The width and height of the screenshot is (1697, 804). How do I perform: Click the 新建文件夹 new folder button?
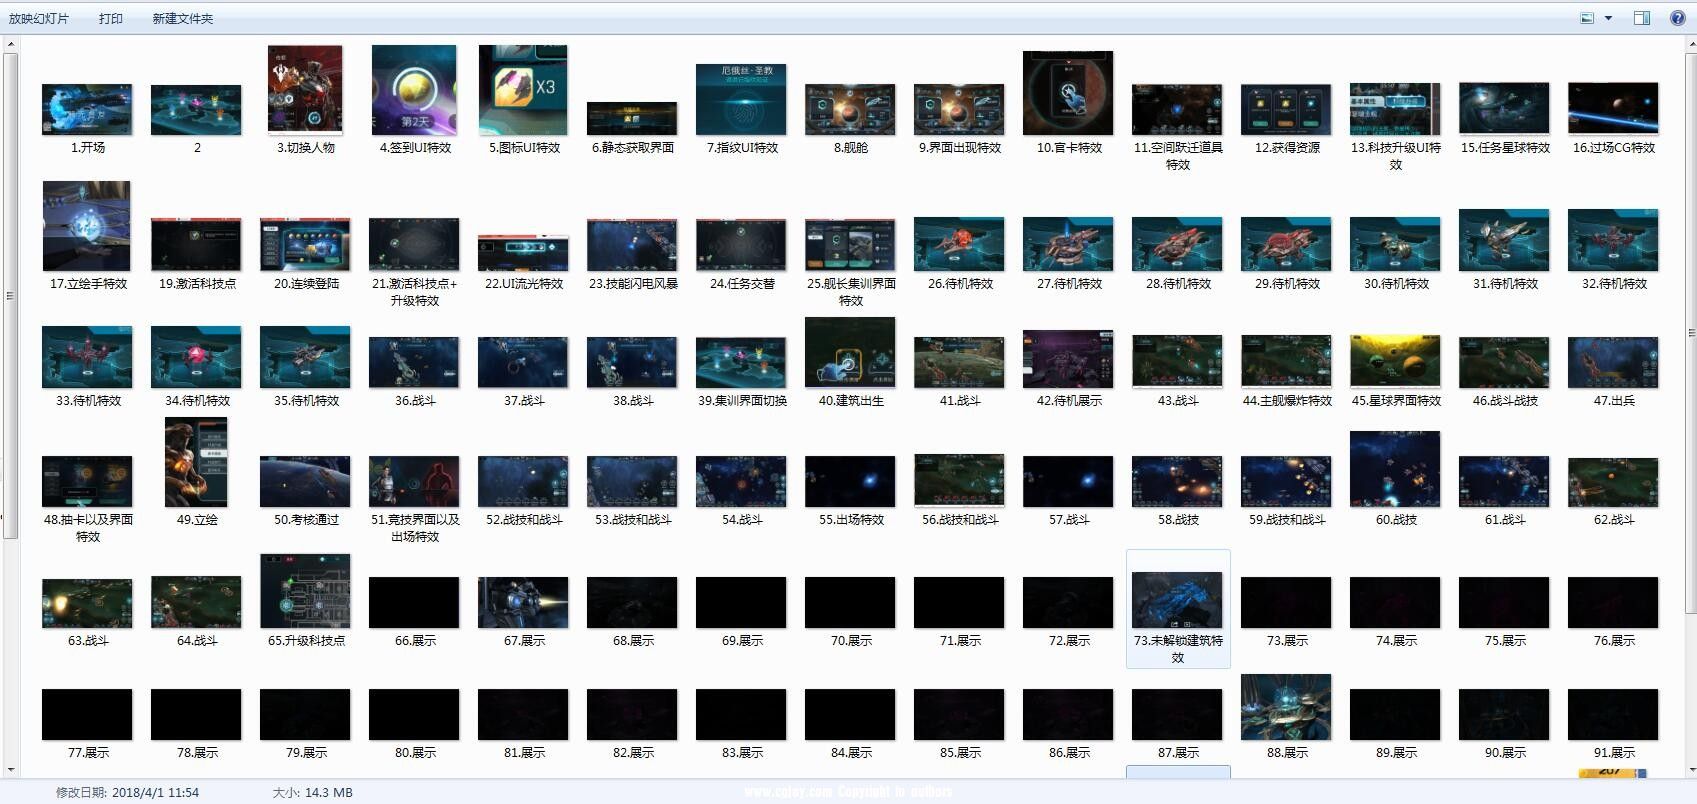coord(182,19)
